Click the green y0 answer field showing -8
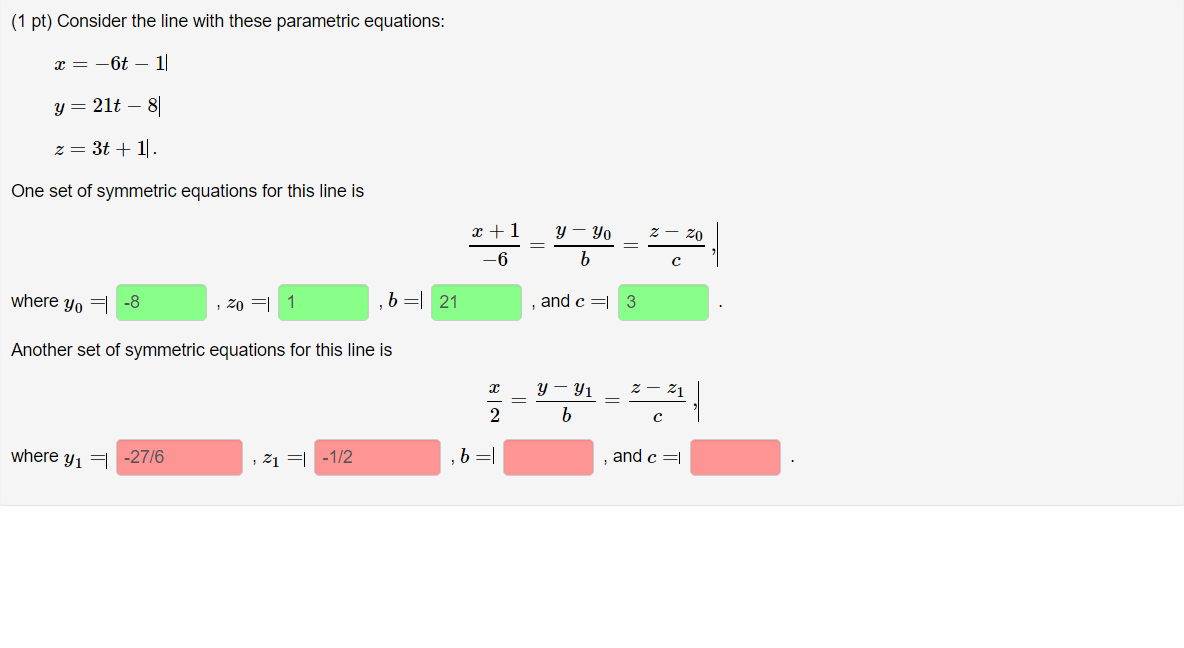 point(159,302)
